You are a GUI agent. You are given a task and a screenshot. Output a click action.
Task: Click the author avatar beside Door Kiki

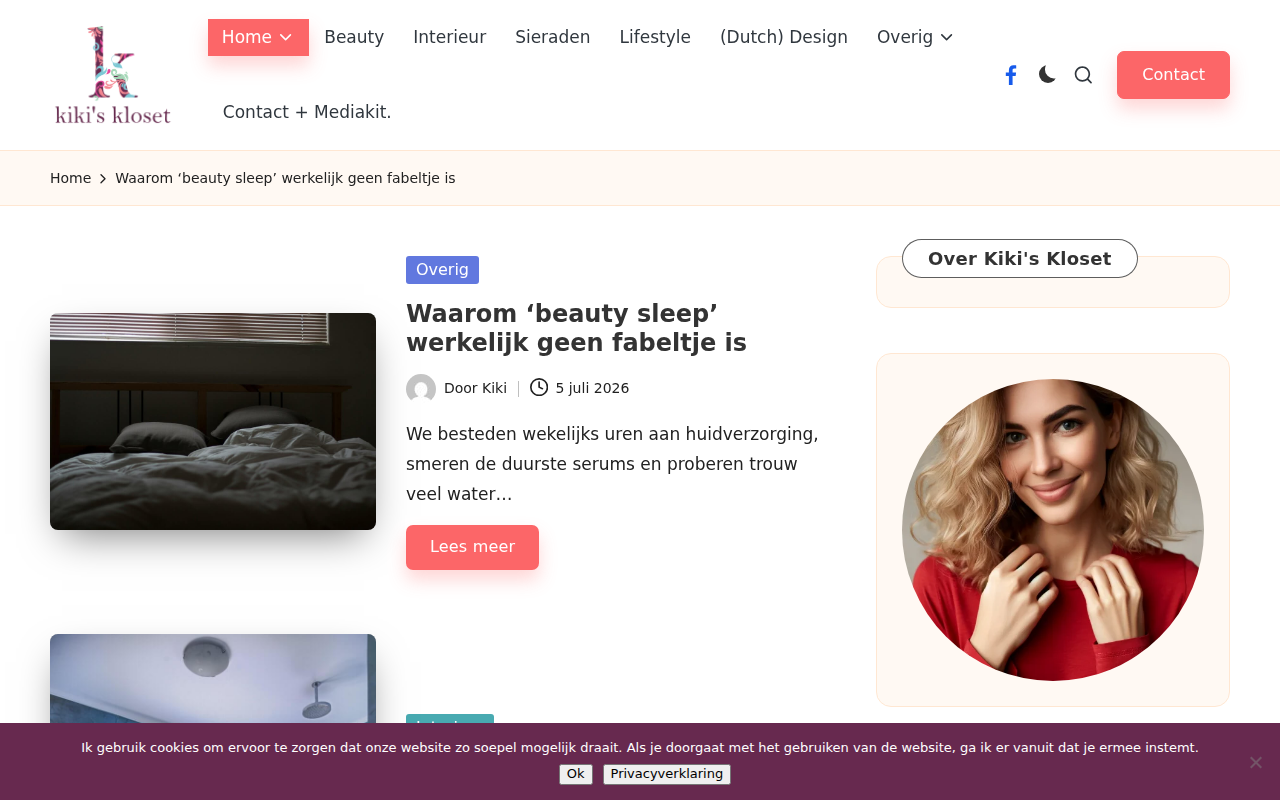pos(421,388)
